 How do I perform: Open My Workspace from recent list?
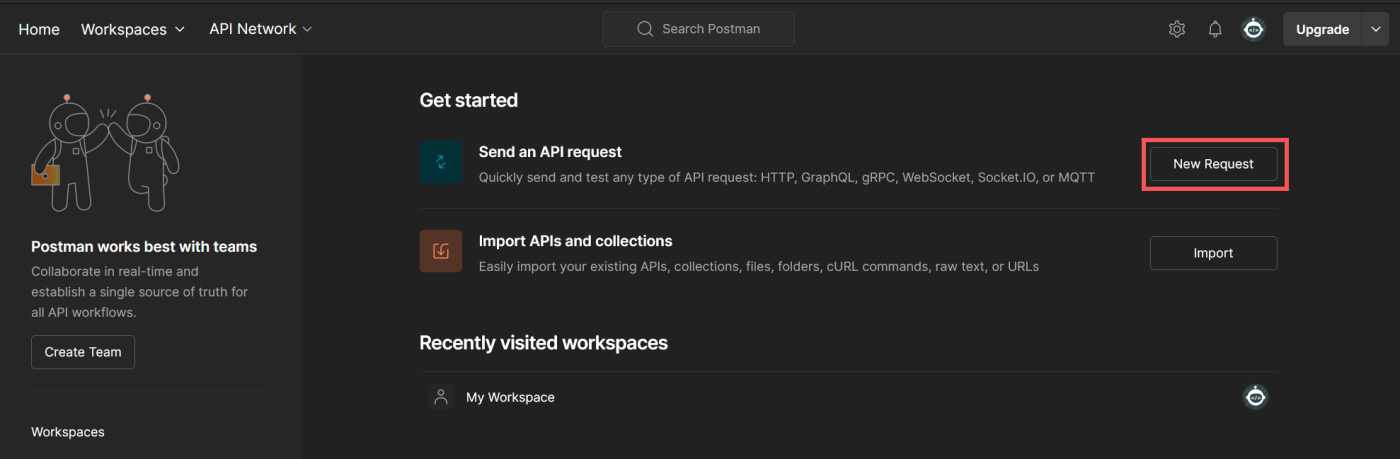[510, 397]
